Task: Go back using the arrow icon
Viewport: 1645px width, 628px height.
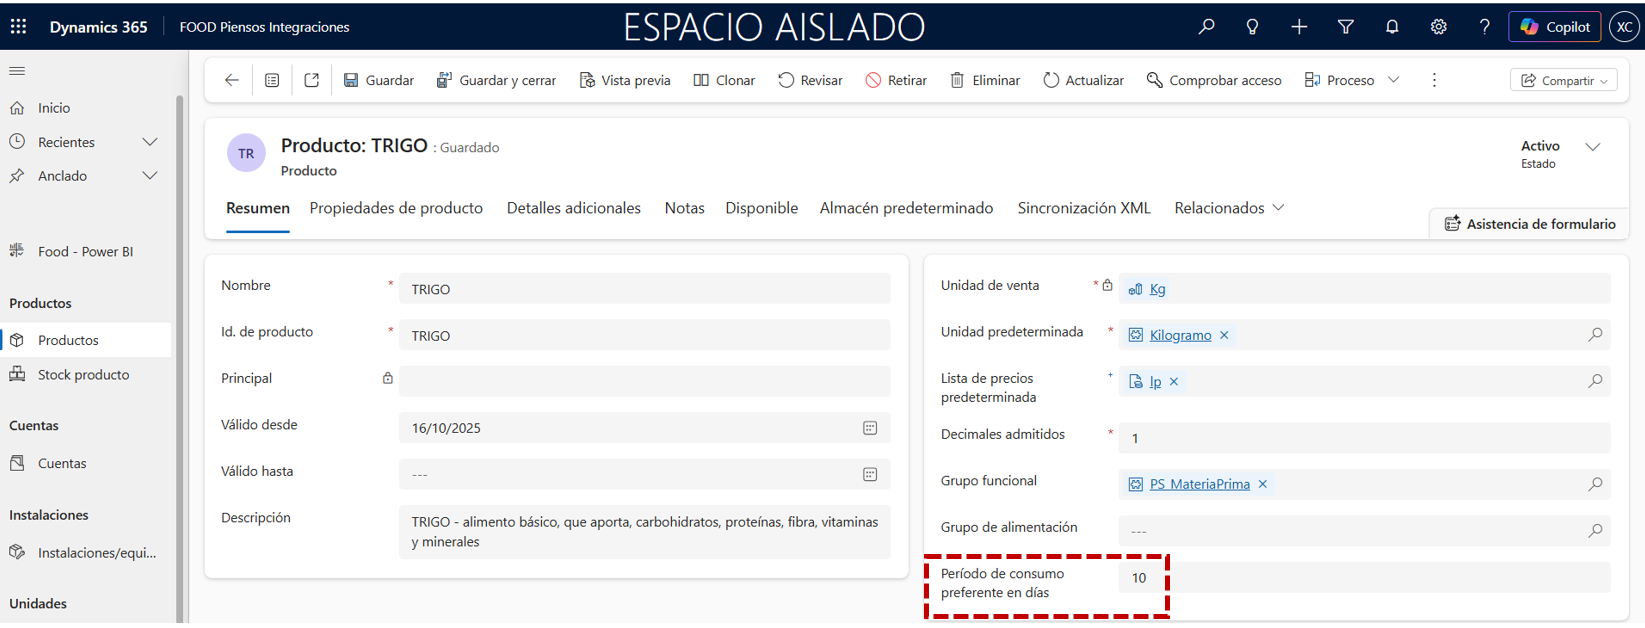Action: (232, 80)
